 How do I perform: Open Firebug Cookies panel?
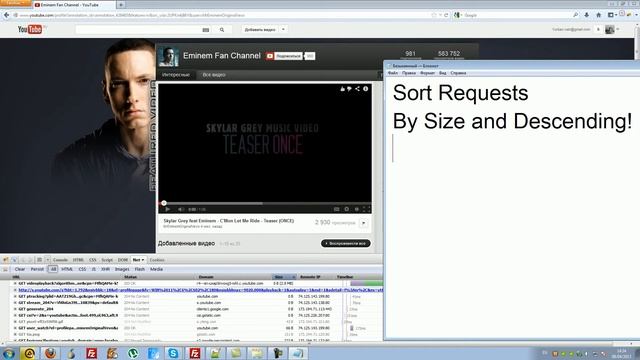pyautogui.click(x=157, y=260)
